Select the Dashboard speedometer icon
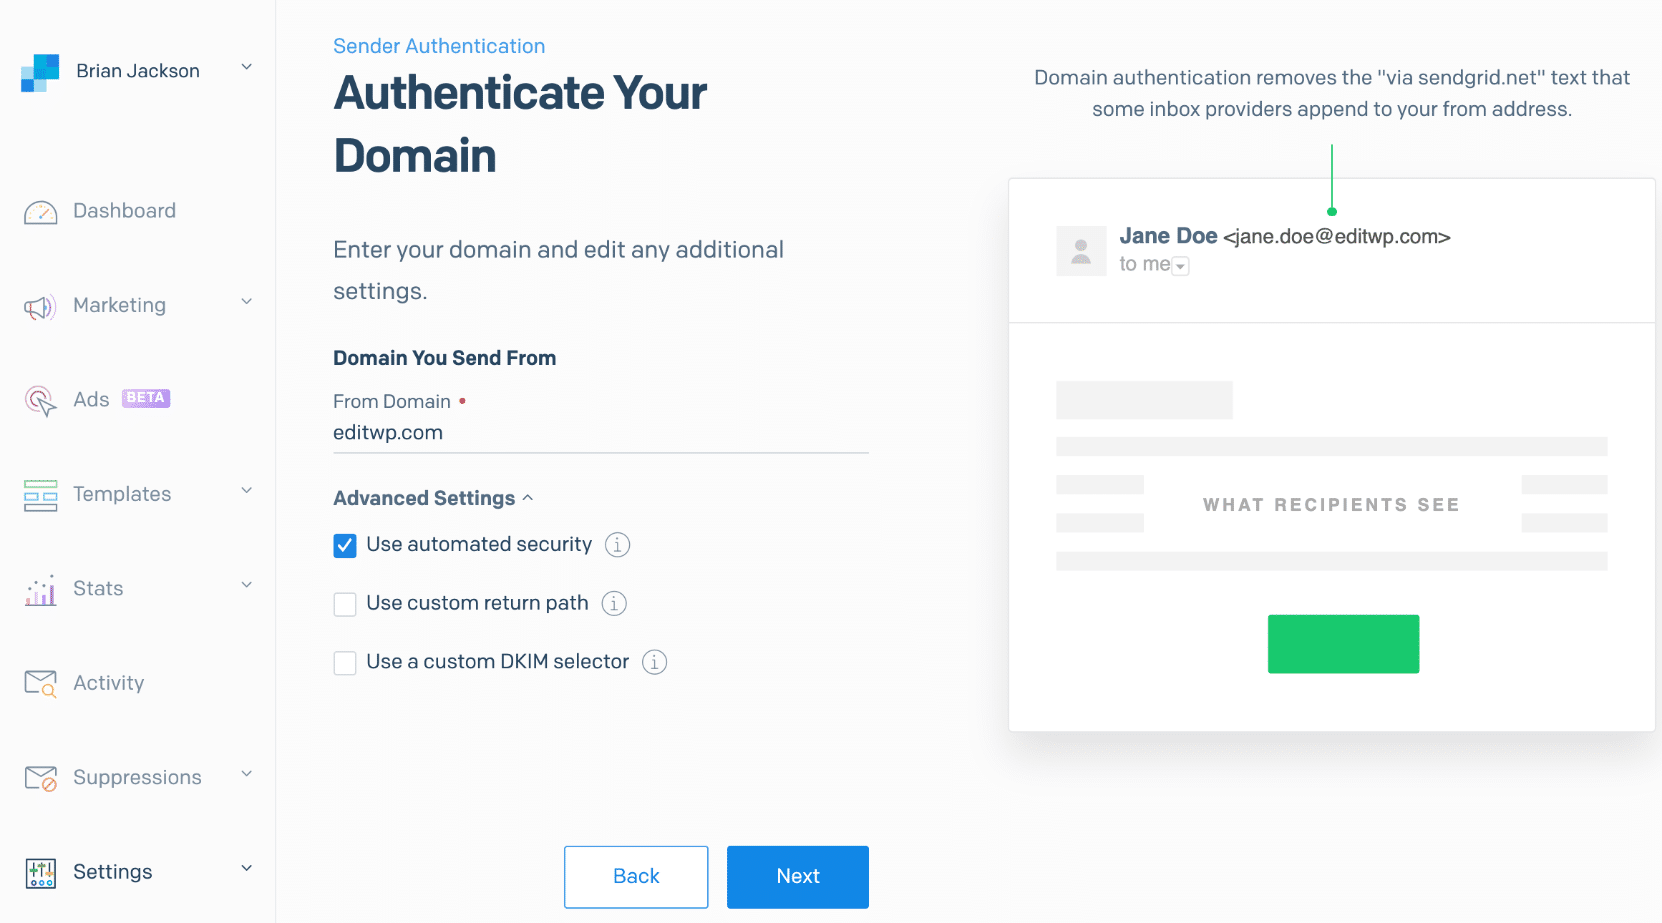1662x923 pixels. point(40,211)
